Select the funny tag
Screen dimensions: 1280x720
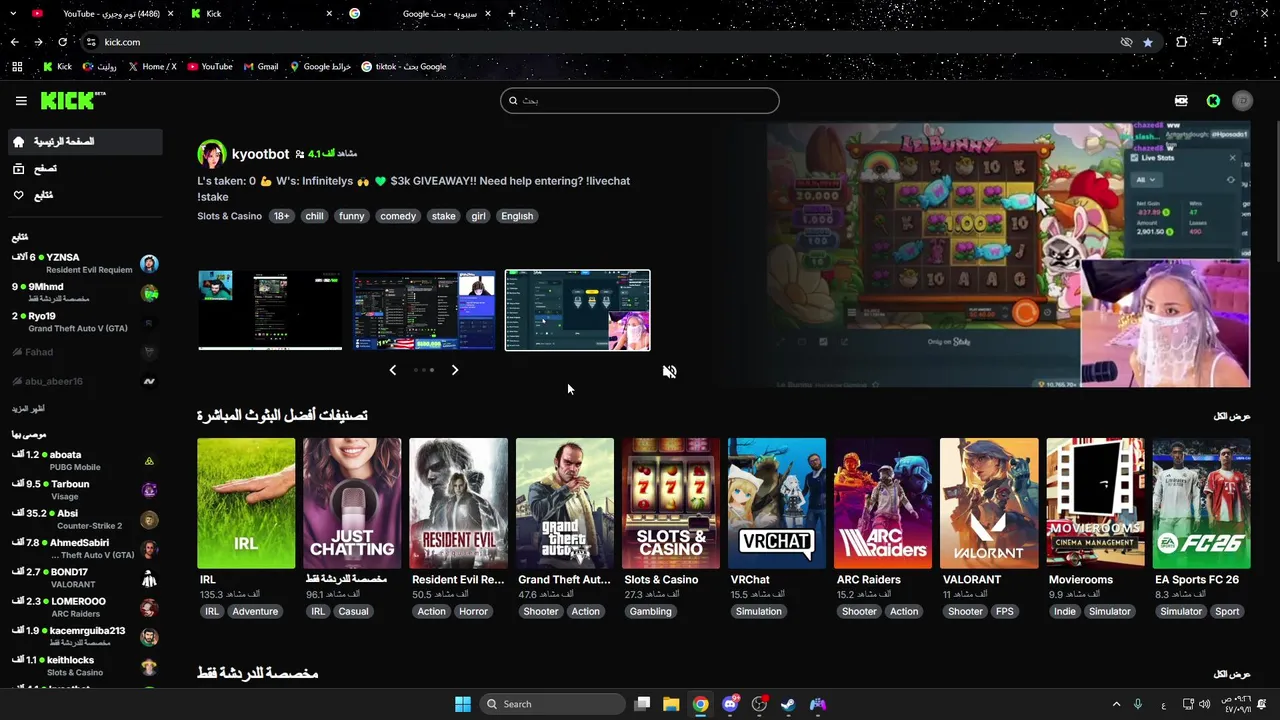coord(351,216)
